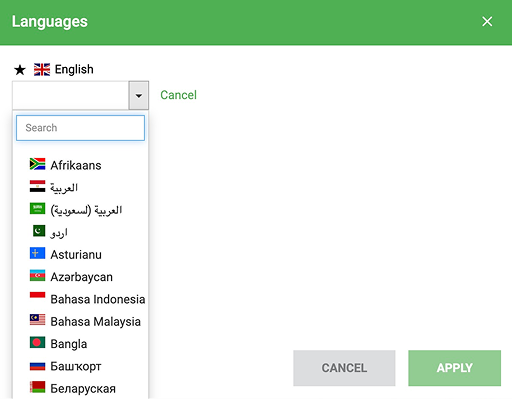Image resolution: width=512 pixels, height=399 pixels.
Task: Click the Saudi Arabia flag icon
Action: click(x=37, y=209)
